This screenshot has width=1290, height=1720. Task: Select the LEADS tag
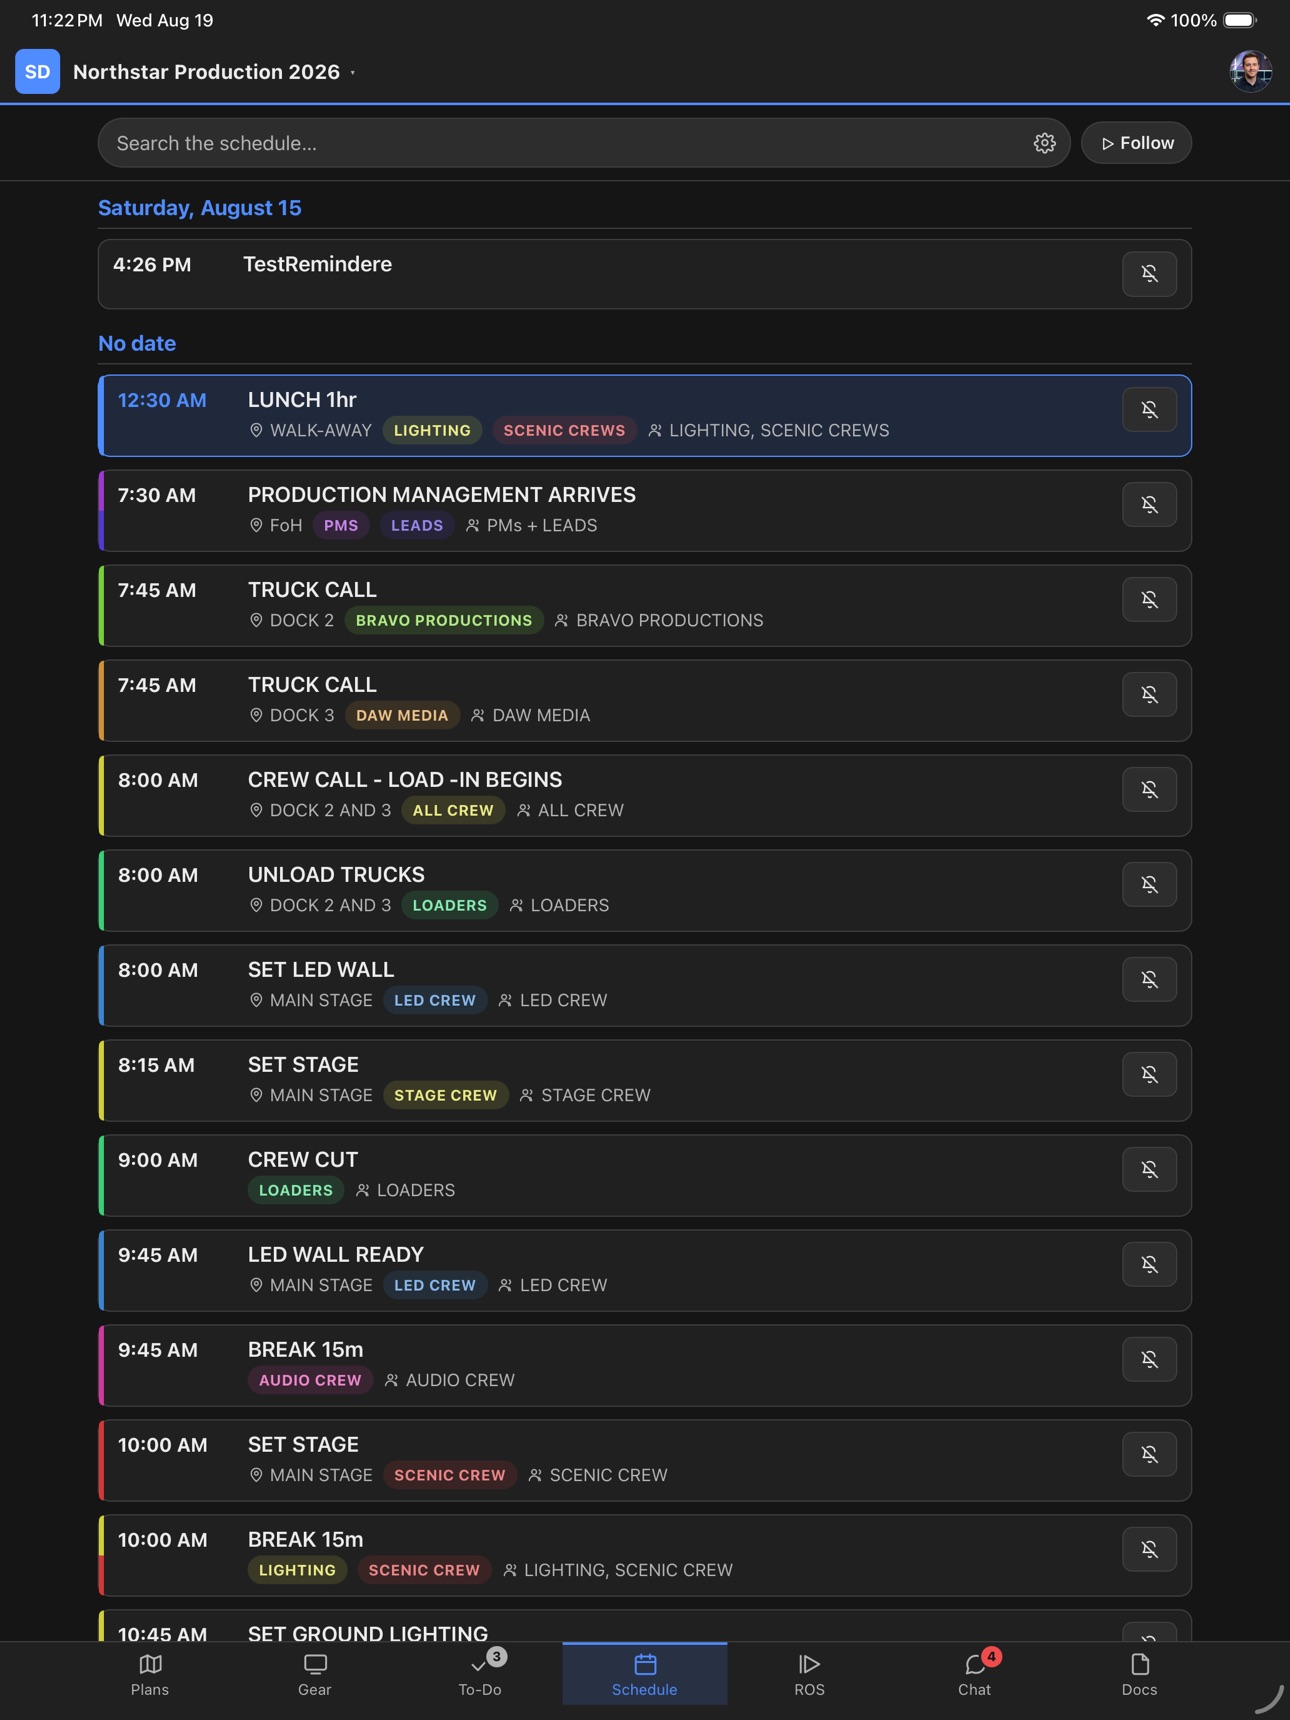click(417, 525)
